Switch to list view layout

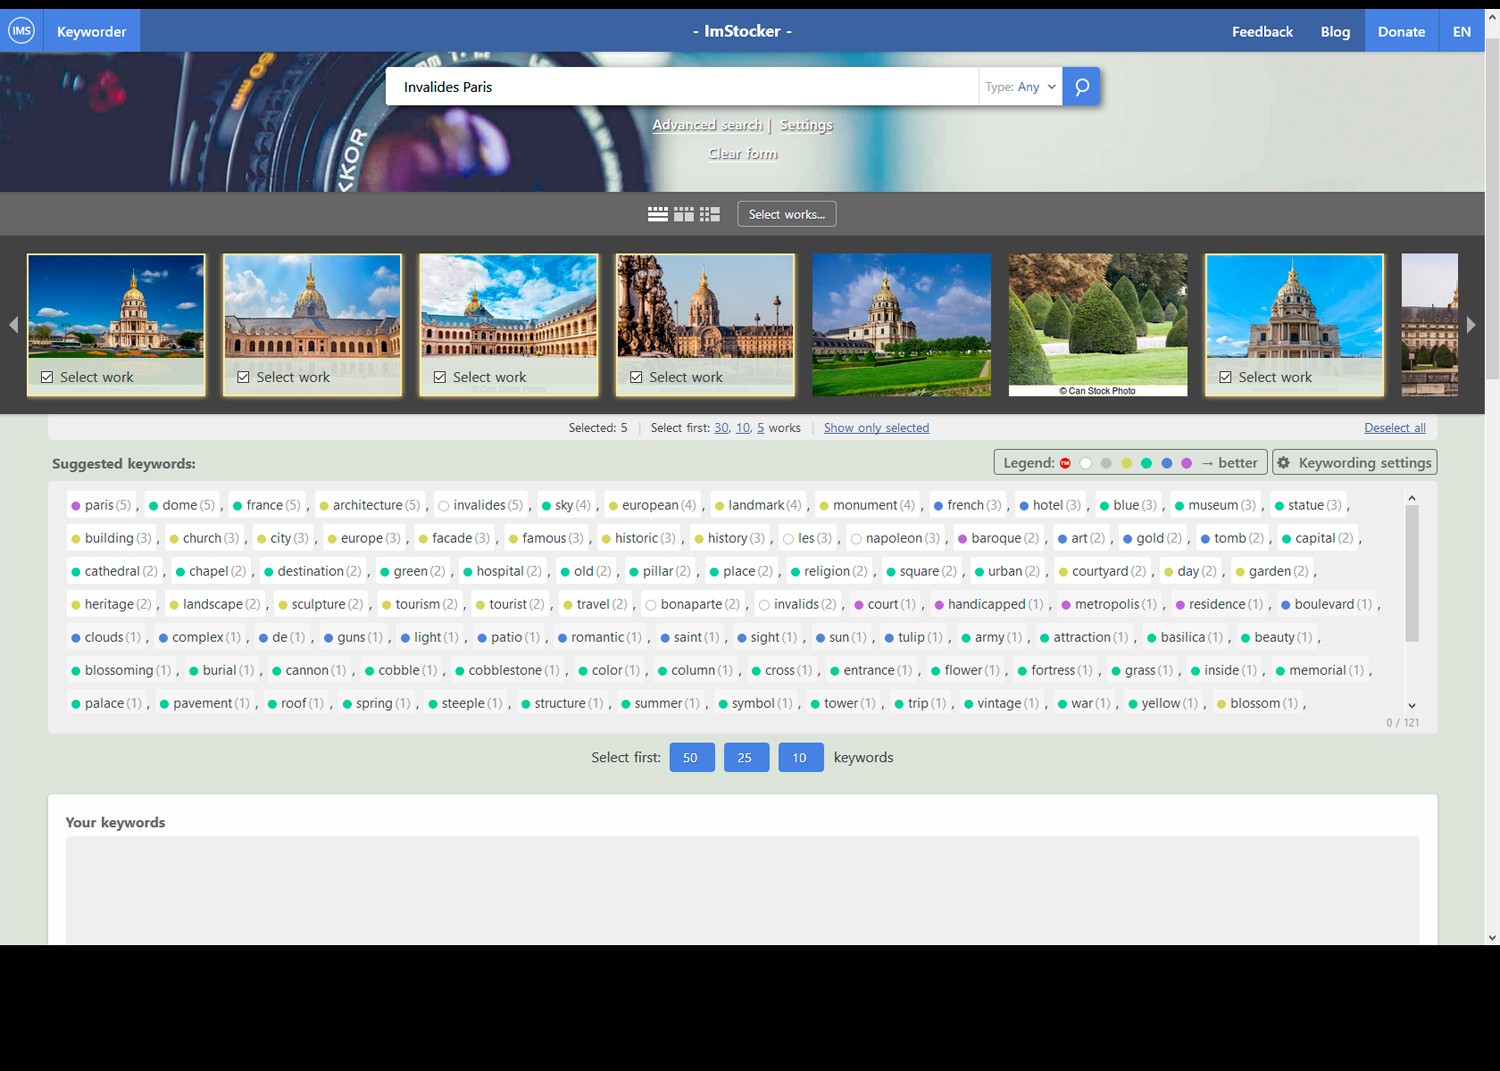point(657,213)
